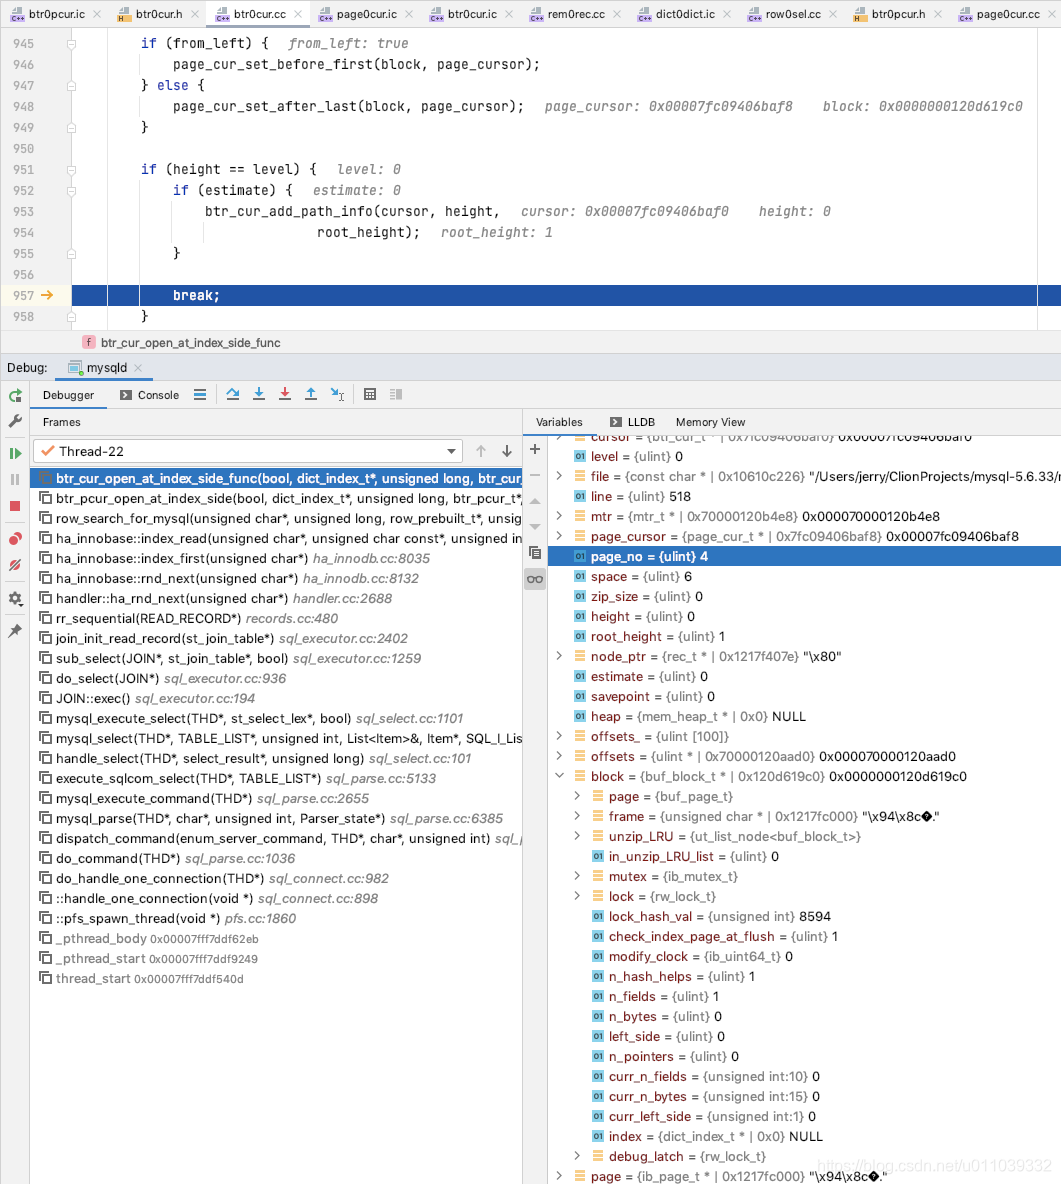This screenshot has width=1061, height=1184.
Task: Open the LLDB tab
Action: (x=633, y=422)
